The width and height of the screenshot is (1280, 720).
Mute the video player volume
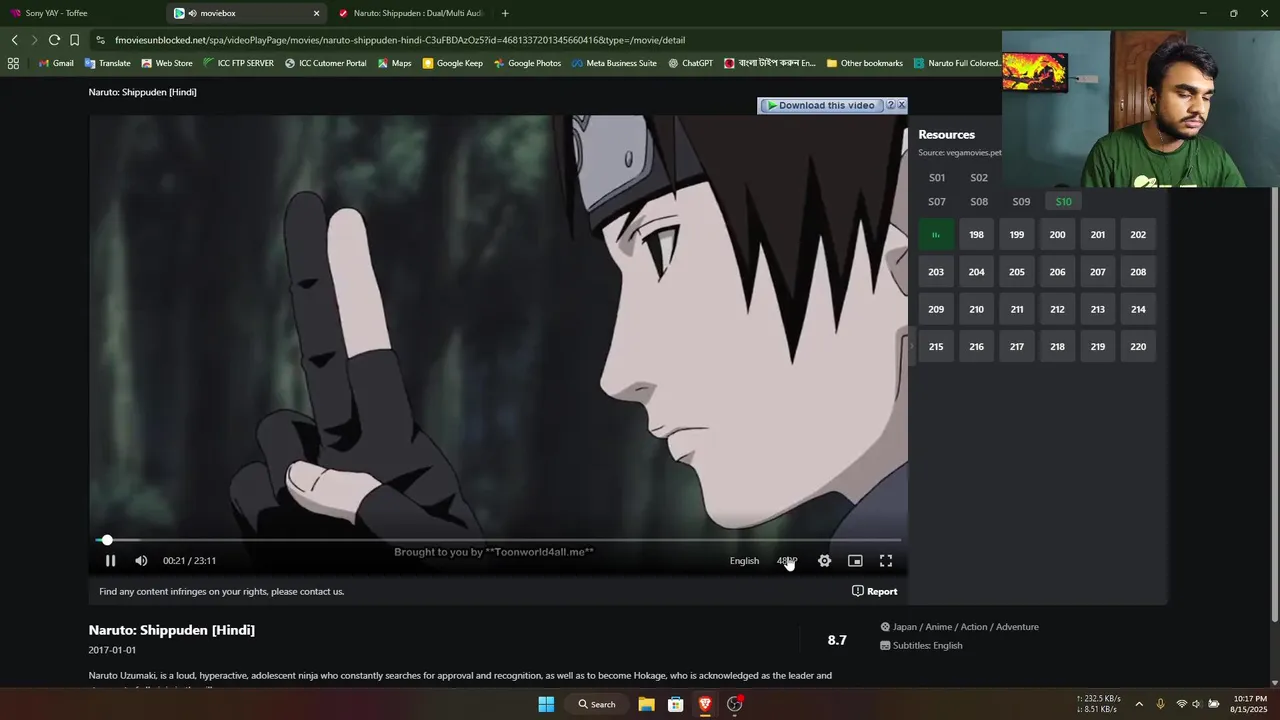(x=141, y=561)
